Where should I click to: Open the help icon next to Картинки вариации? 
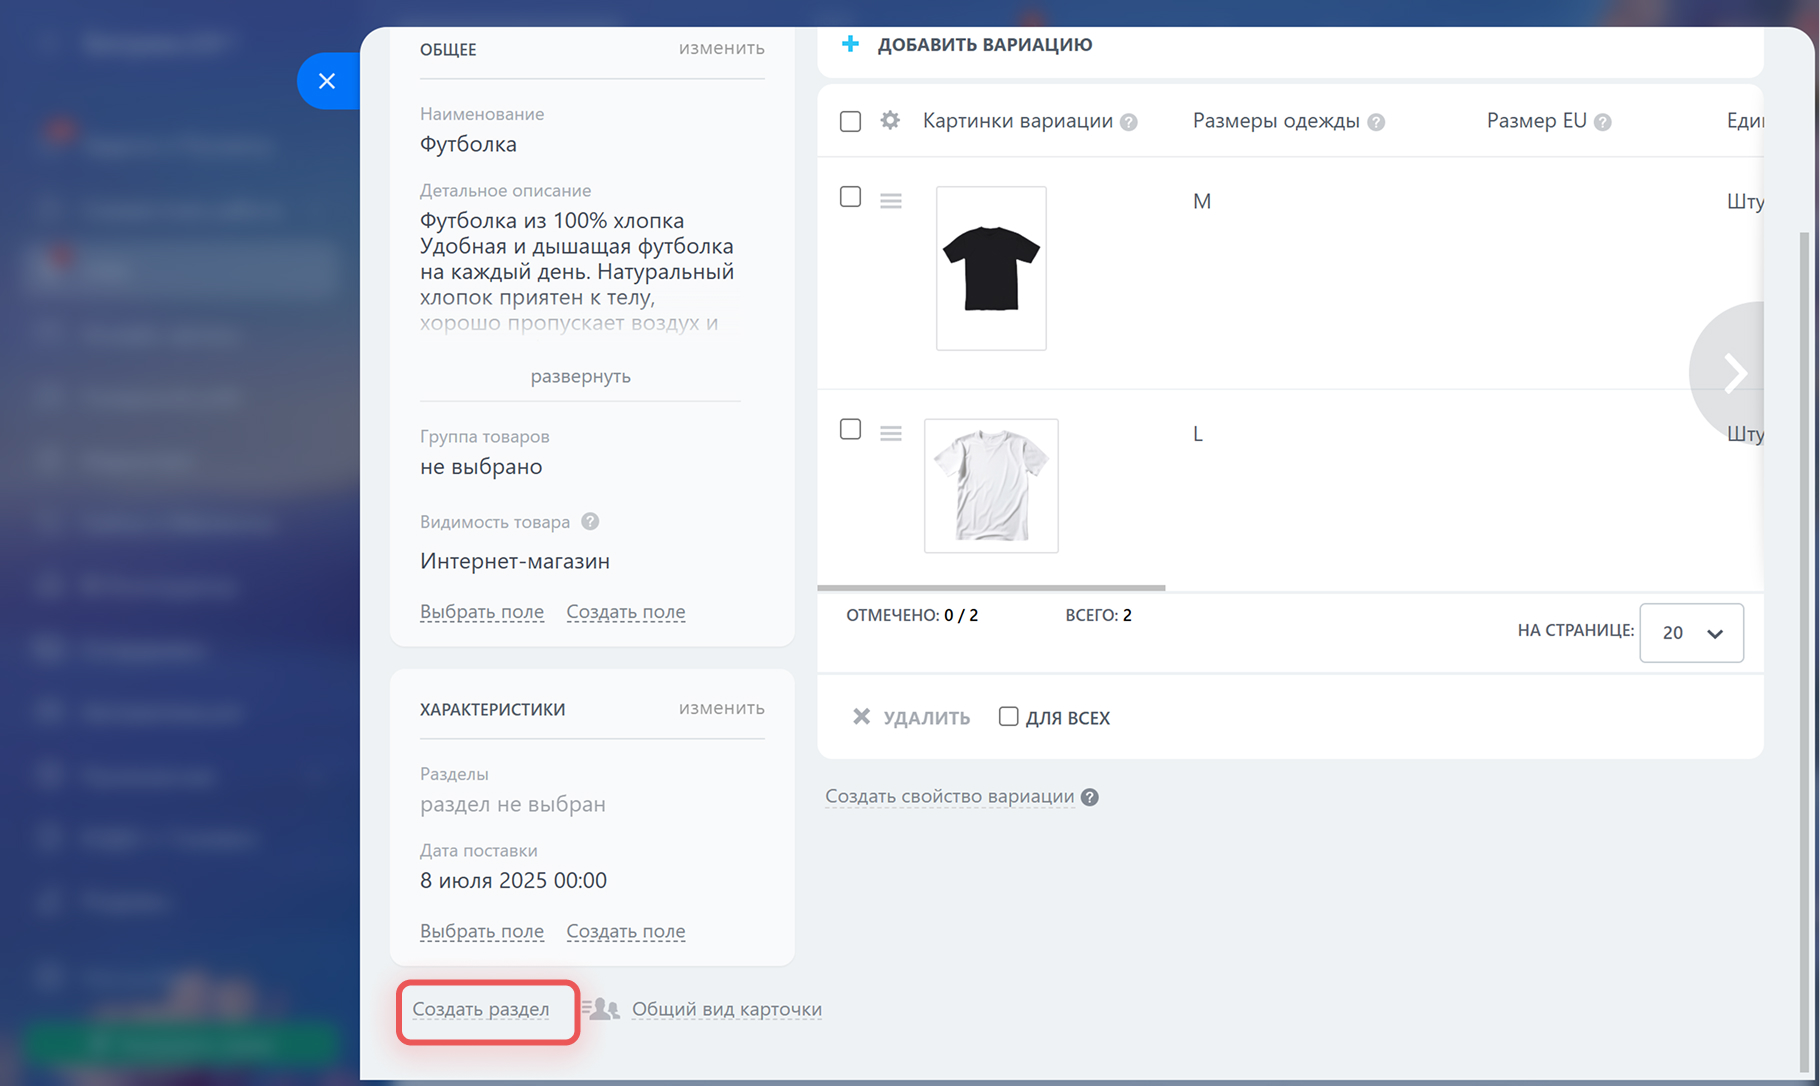click(x=1129, y=122)
